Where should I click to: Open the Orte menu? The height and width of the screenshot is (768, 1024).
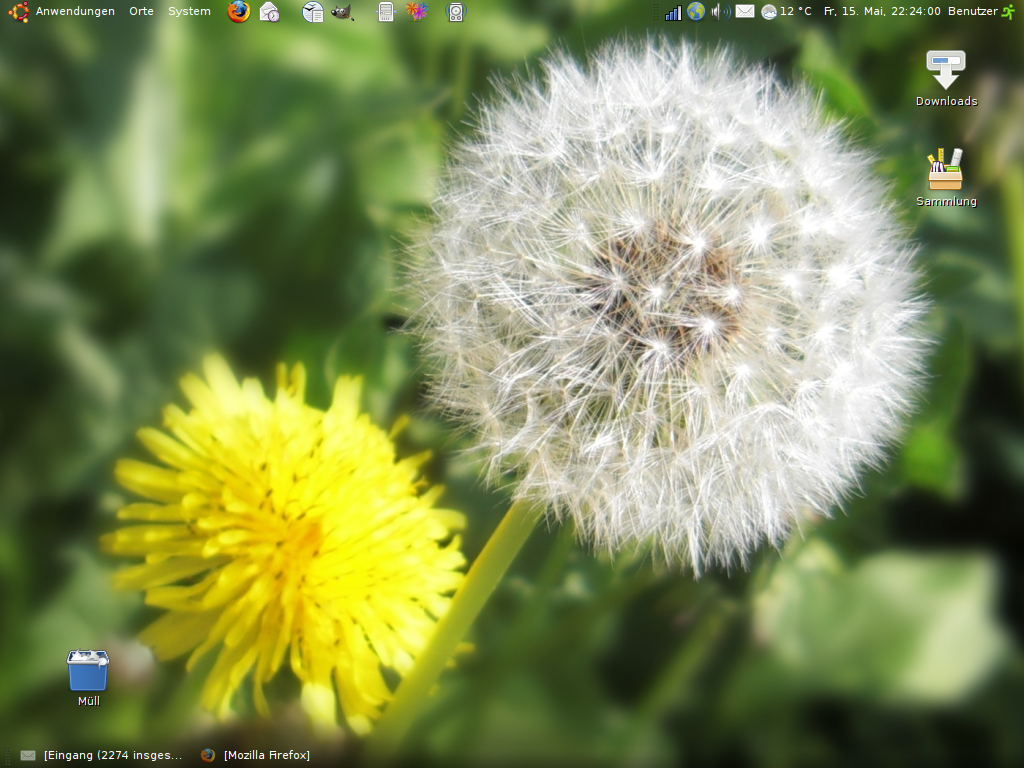click(x=140, y=11)
